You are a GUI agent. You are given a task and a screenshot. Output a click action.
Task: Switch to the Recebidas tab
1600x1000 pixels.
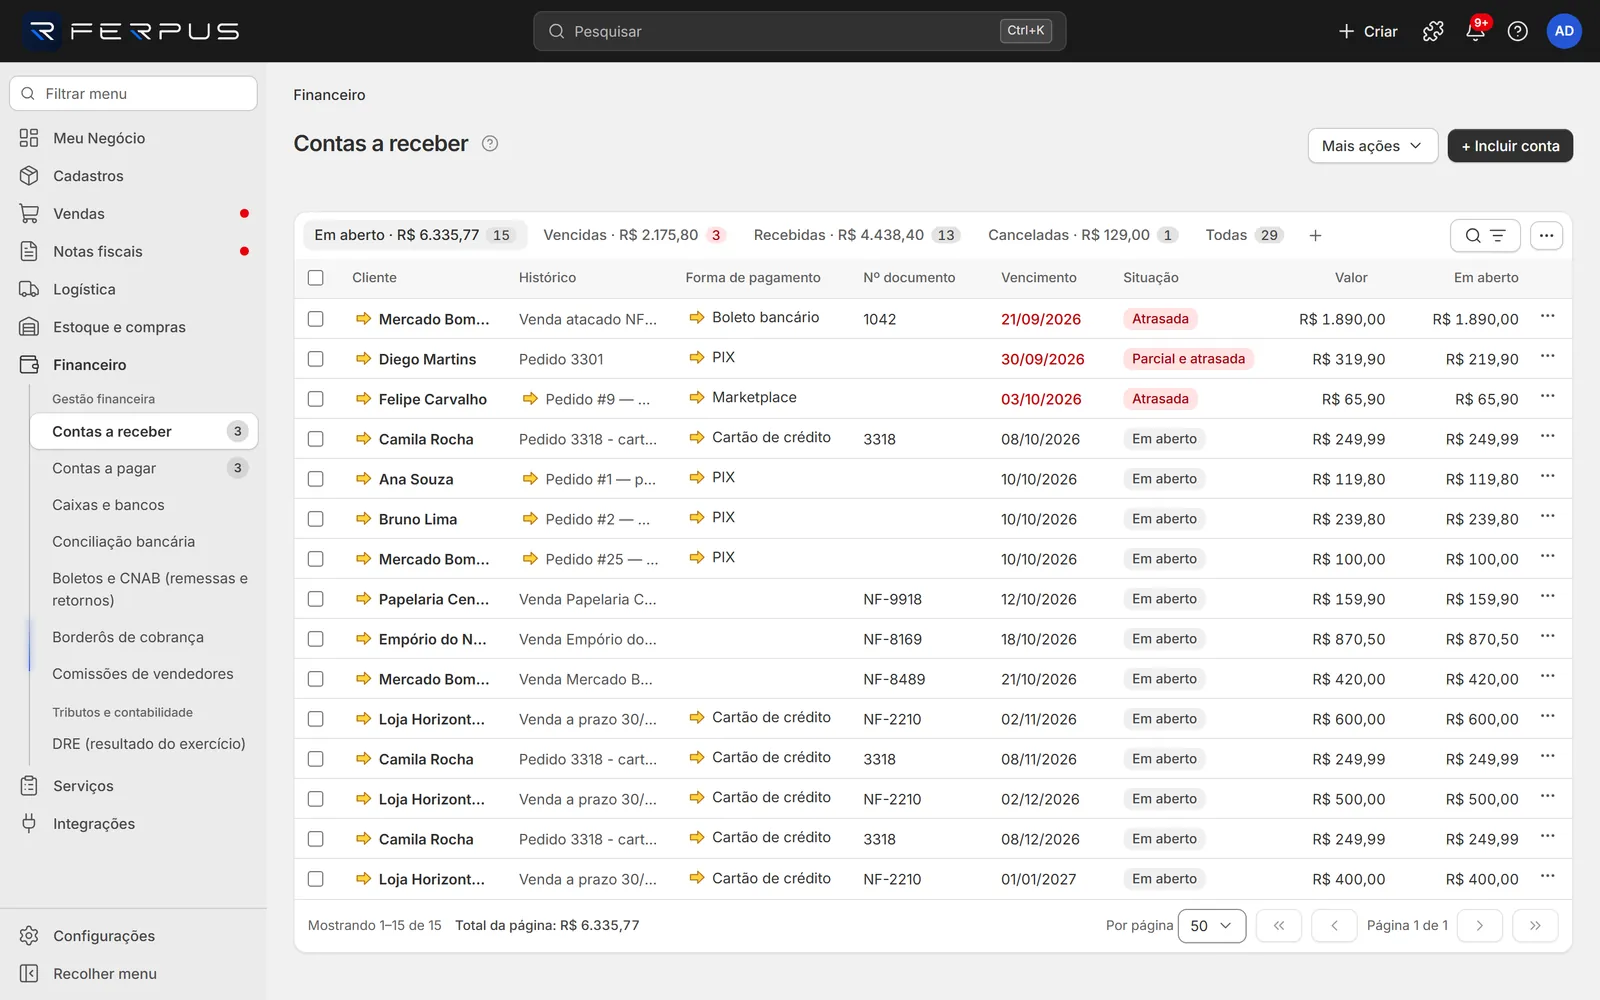click(x=856, y=235)
